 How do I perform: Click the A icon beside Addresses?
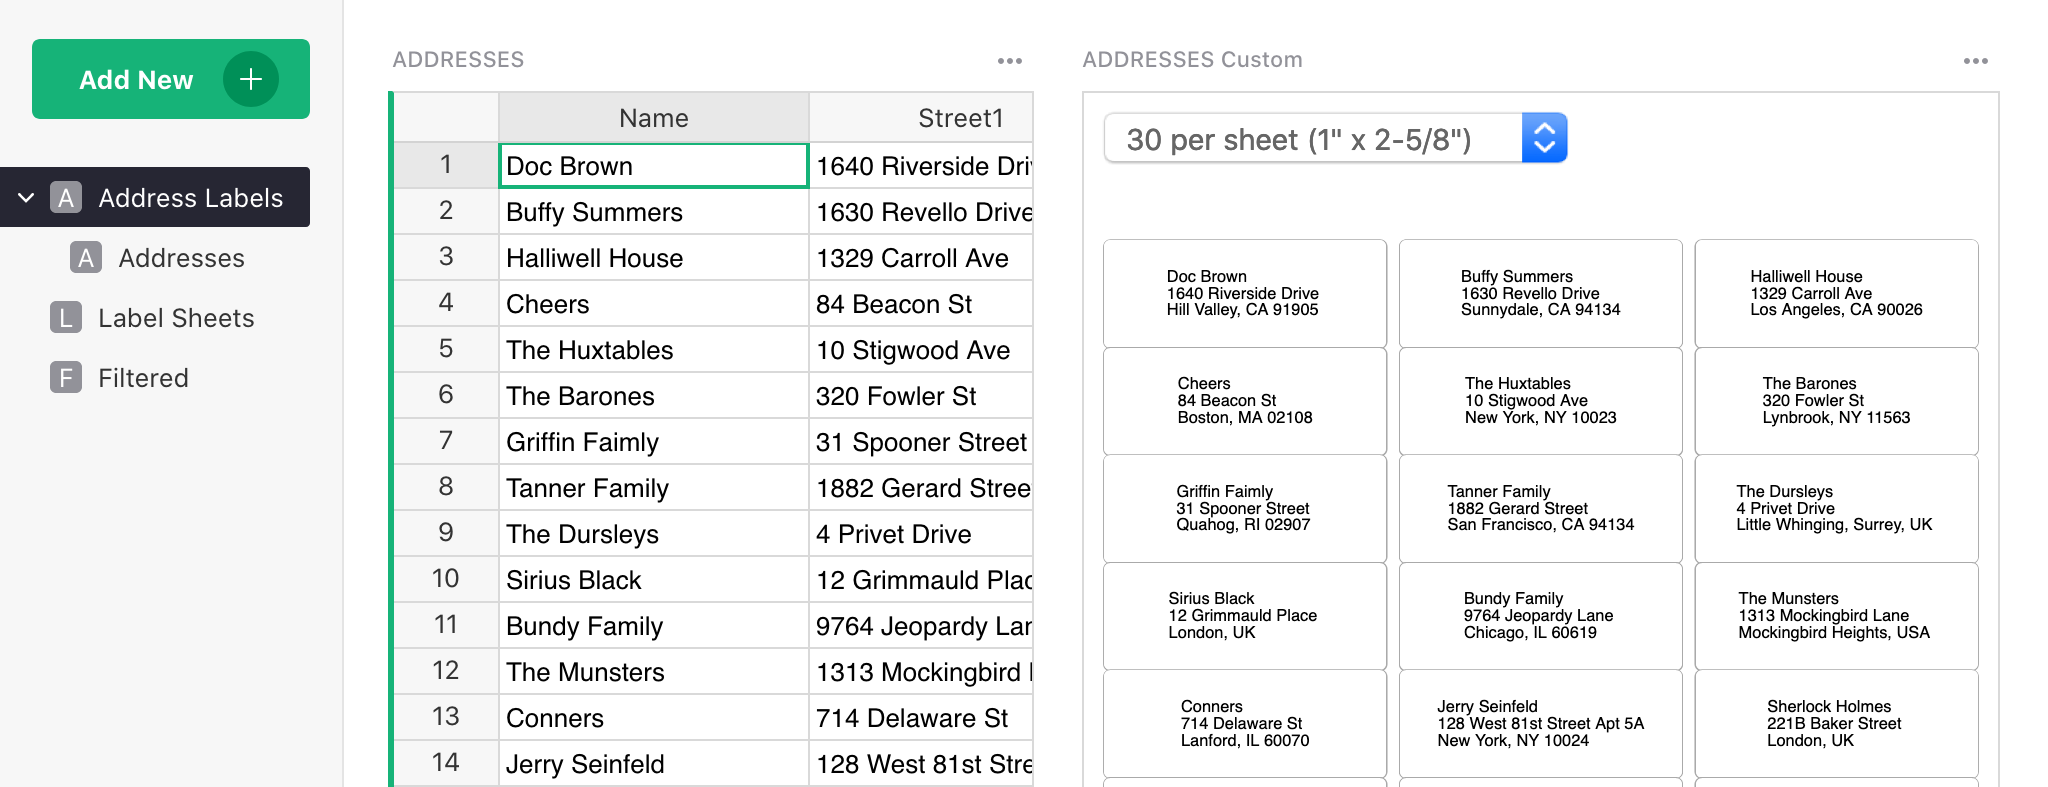pos(86,258)
